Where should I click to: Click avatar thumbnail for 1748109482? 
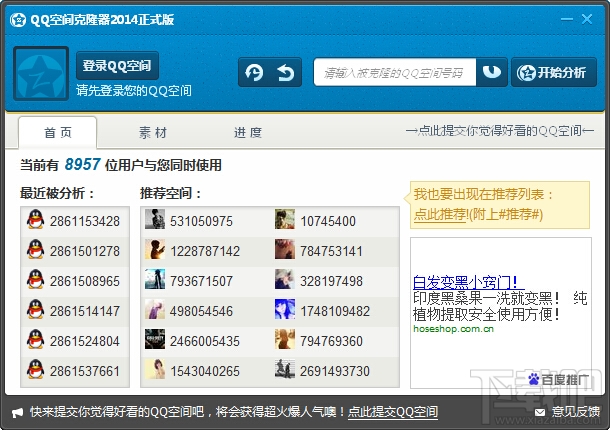[x=285, y=309]
